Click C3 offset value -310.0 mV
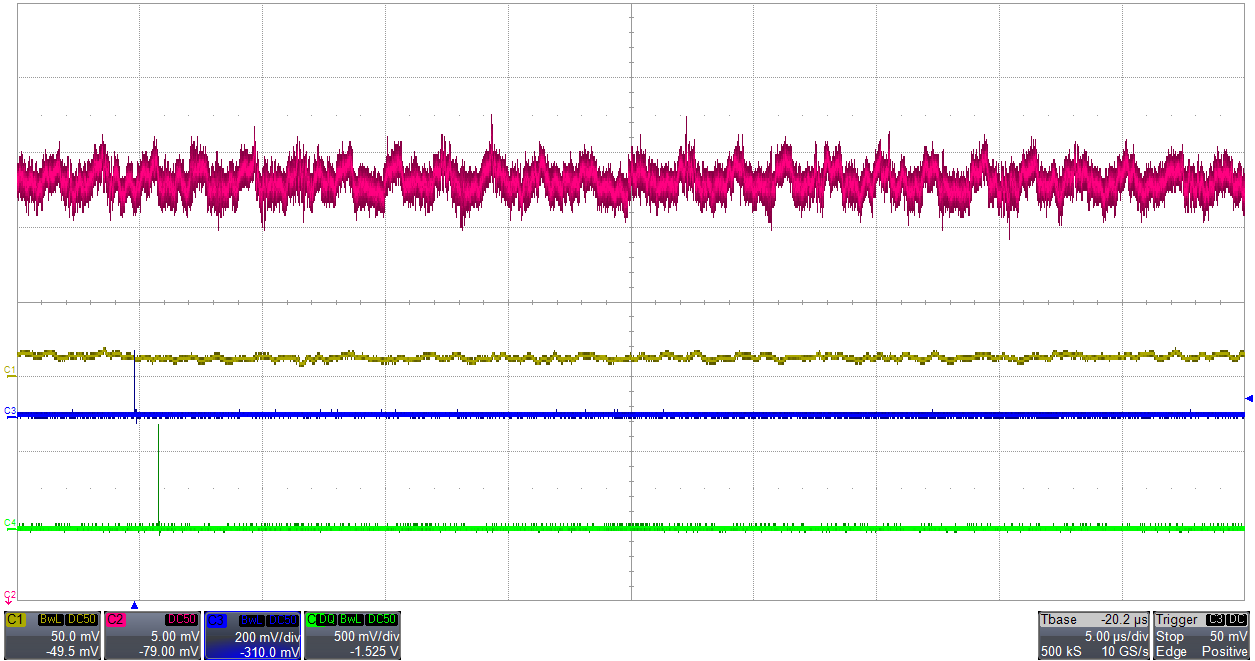Image resolution: width=1255 pixels, height=661 pixels. 271,652
